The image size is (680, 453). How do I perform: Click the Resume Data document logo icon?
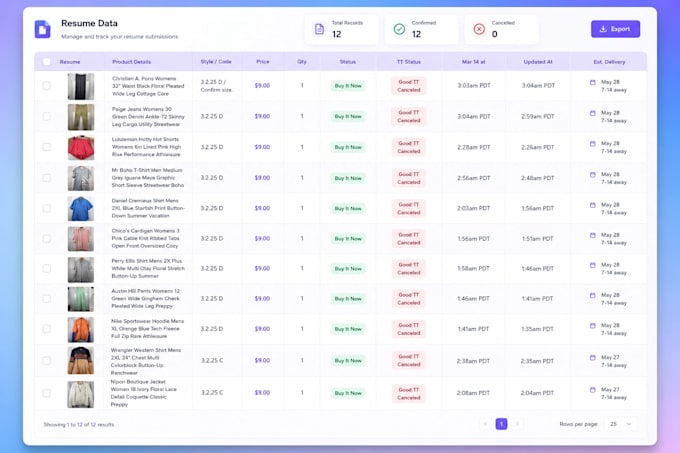click(x=42, y=29)
